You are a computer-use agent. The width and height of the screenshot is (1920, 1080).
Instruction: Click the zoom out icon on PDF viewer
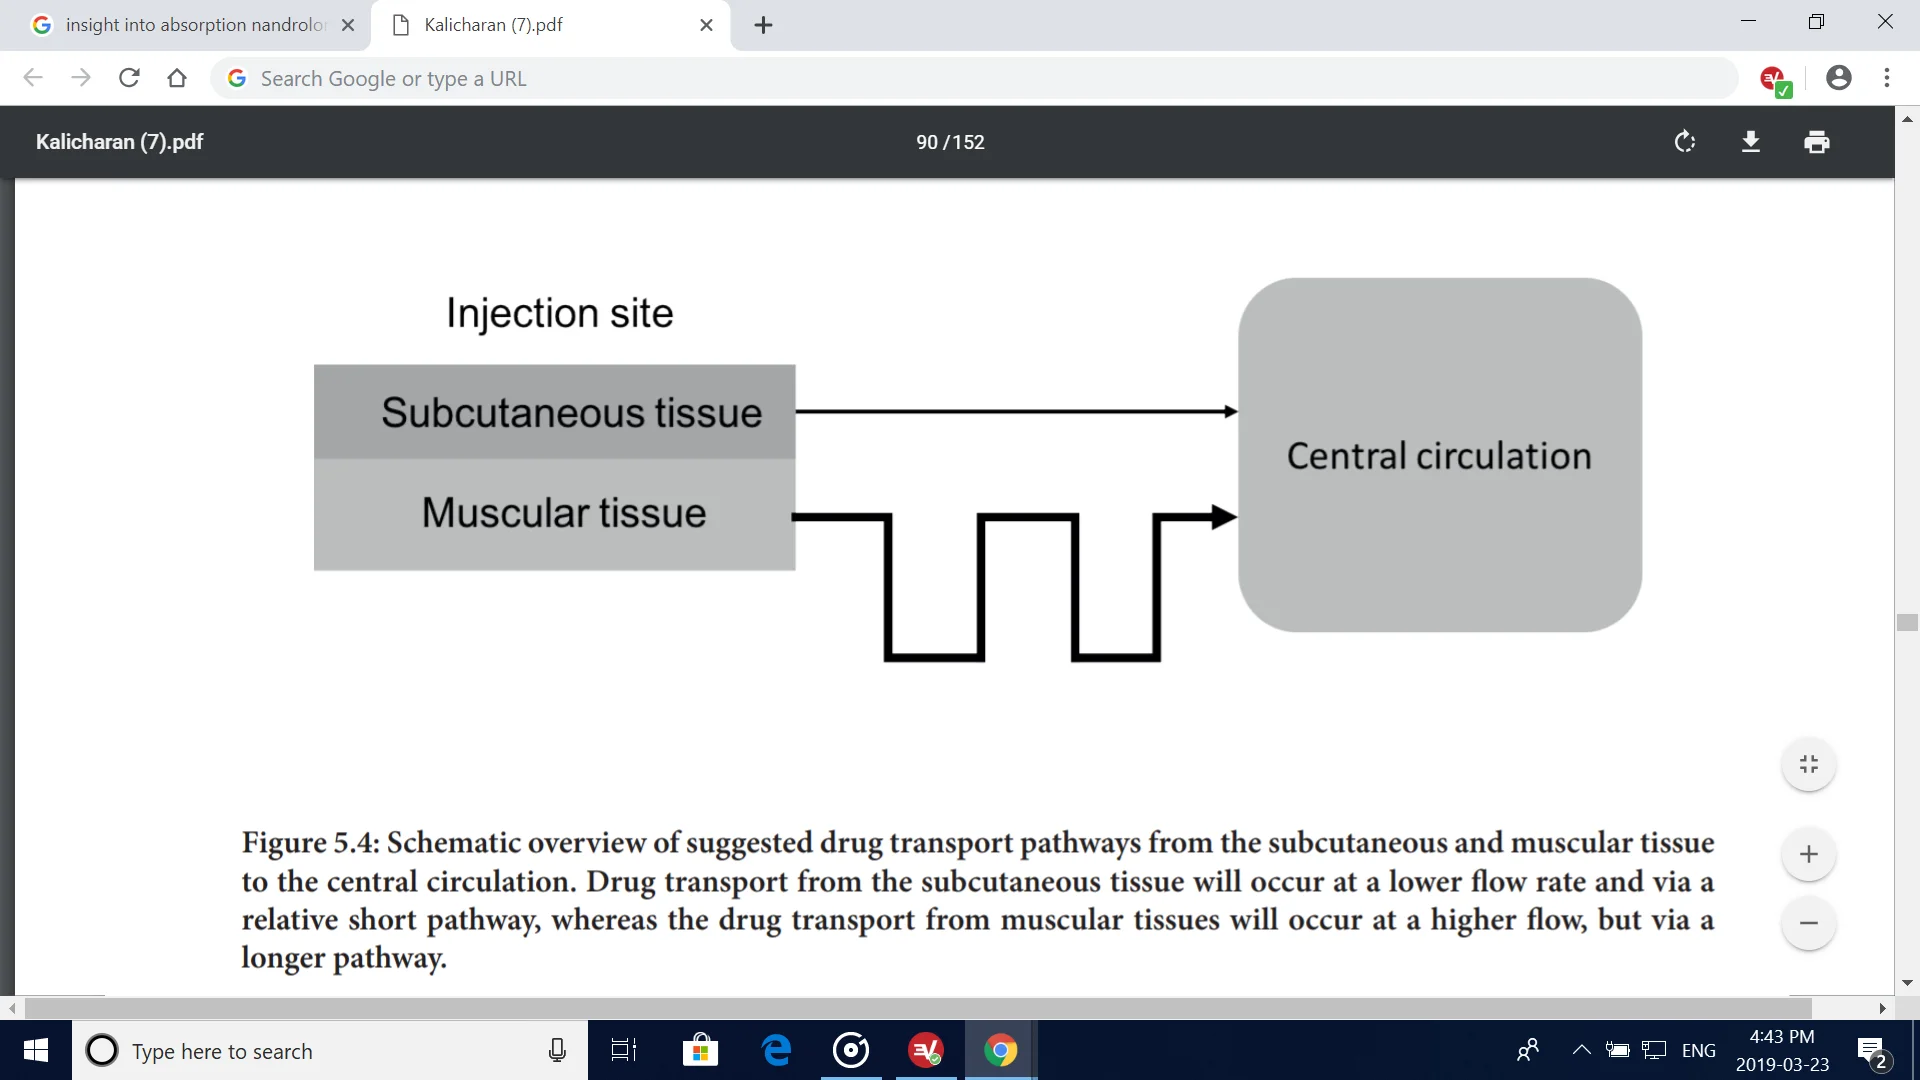pos(1809,922)
